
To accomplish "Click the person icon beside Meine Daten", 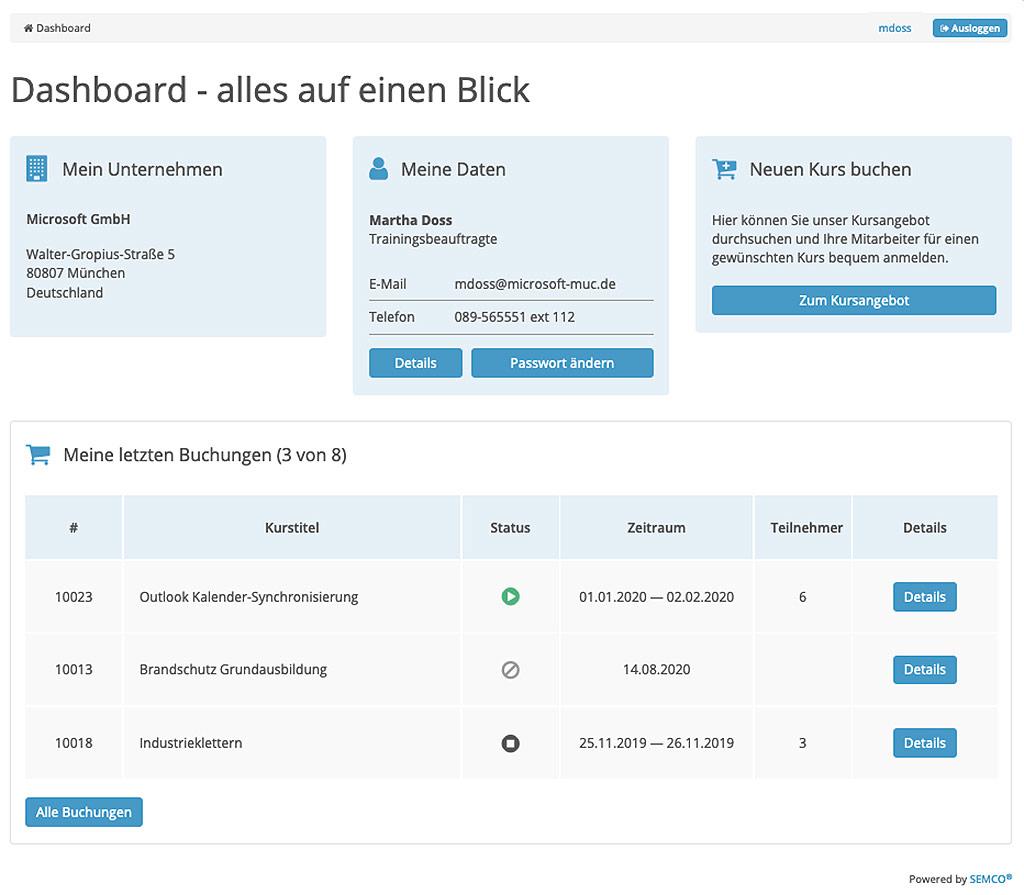I will click(x=378, y=169).
